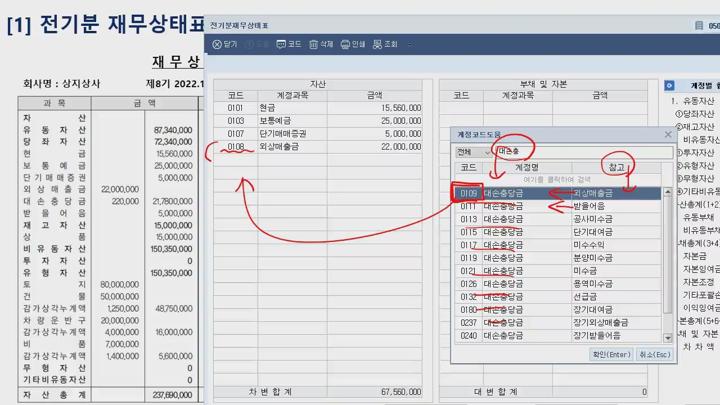Open the 코드 code lookup tool

[x=288, y=44]
